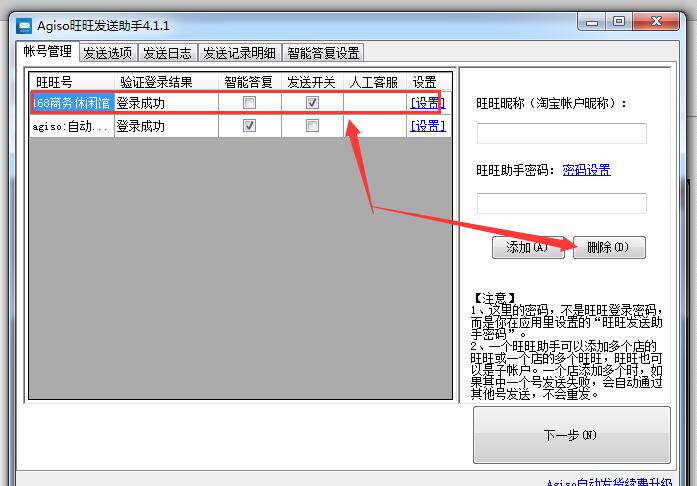
Task: Enable 发送开关 for agiso:自动 row
Action: pos(312,126)
